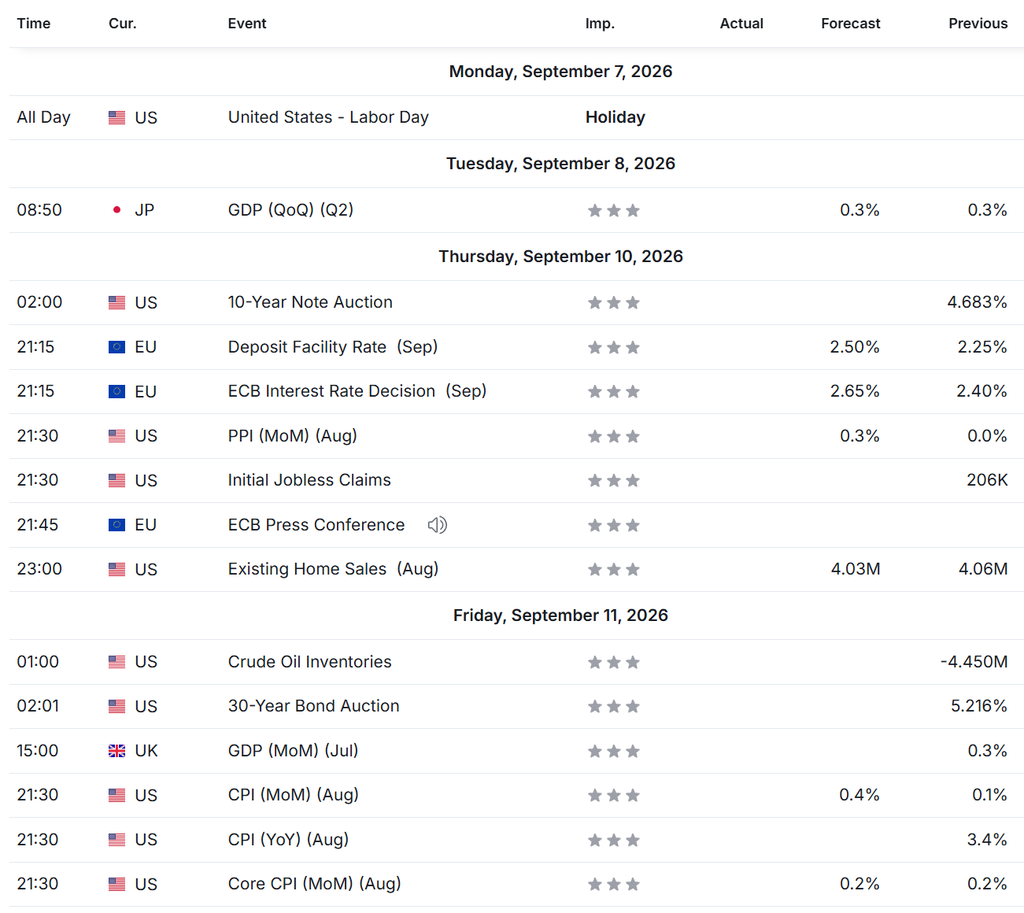The image size is (1024, 913).
Task: Click the US flag in Labor Day row
Action: (117, 118)
